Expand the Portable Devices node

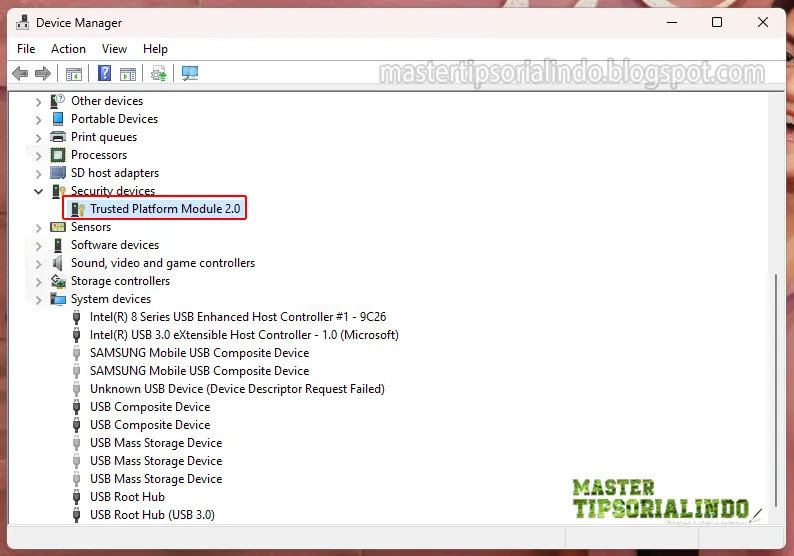[38, 120]
